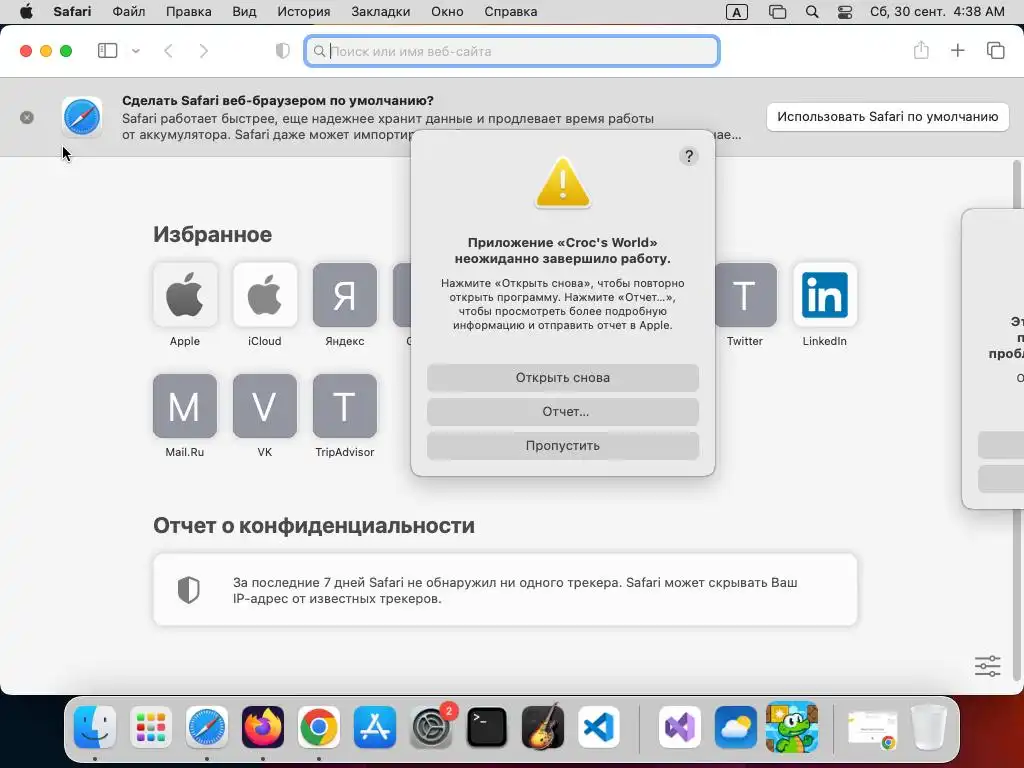
Task: Click Открыть снова button
Action: 563,377
